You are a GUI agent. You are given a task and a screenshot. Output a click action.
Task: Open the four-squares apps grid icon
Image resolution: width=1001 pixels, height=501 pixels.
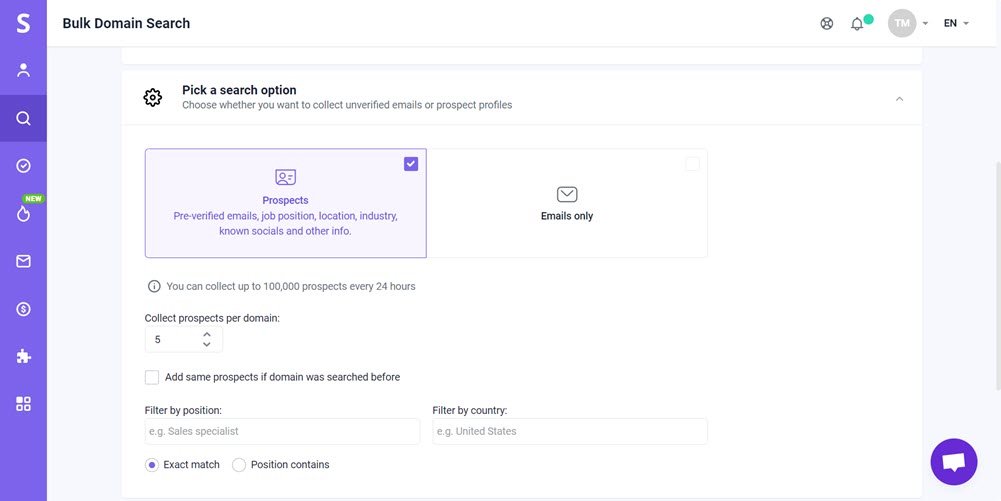point(23,404)
